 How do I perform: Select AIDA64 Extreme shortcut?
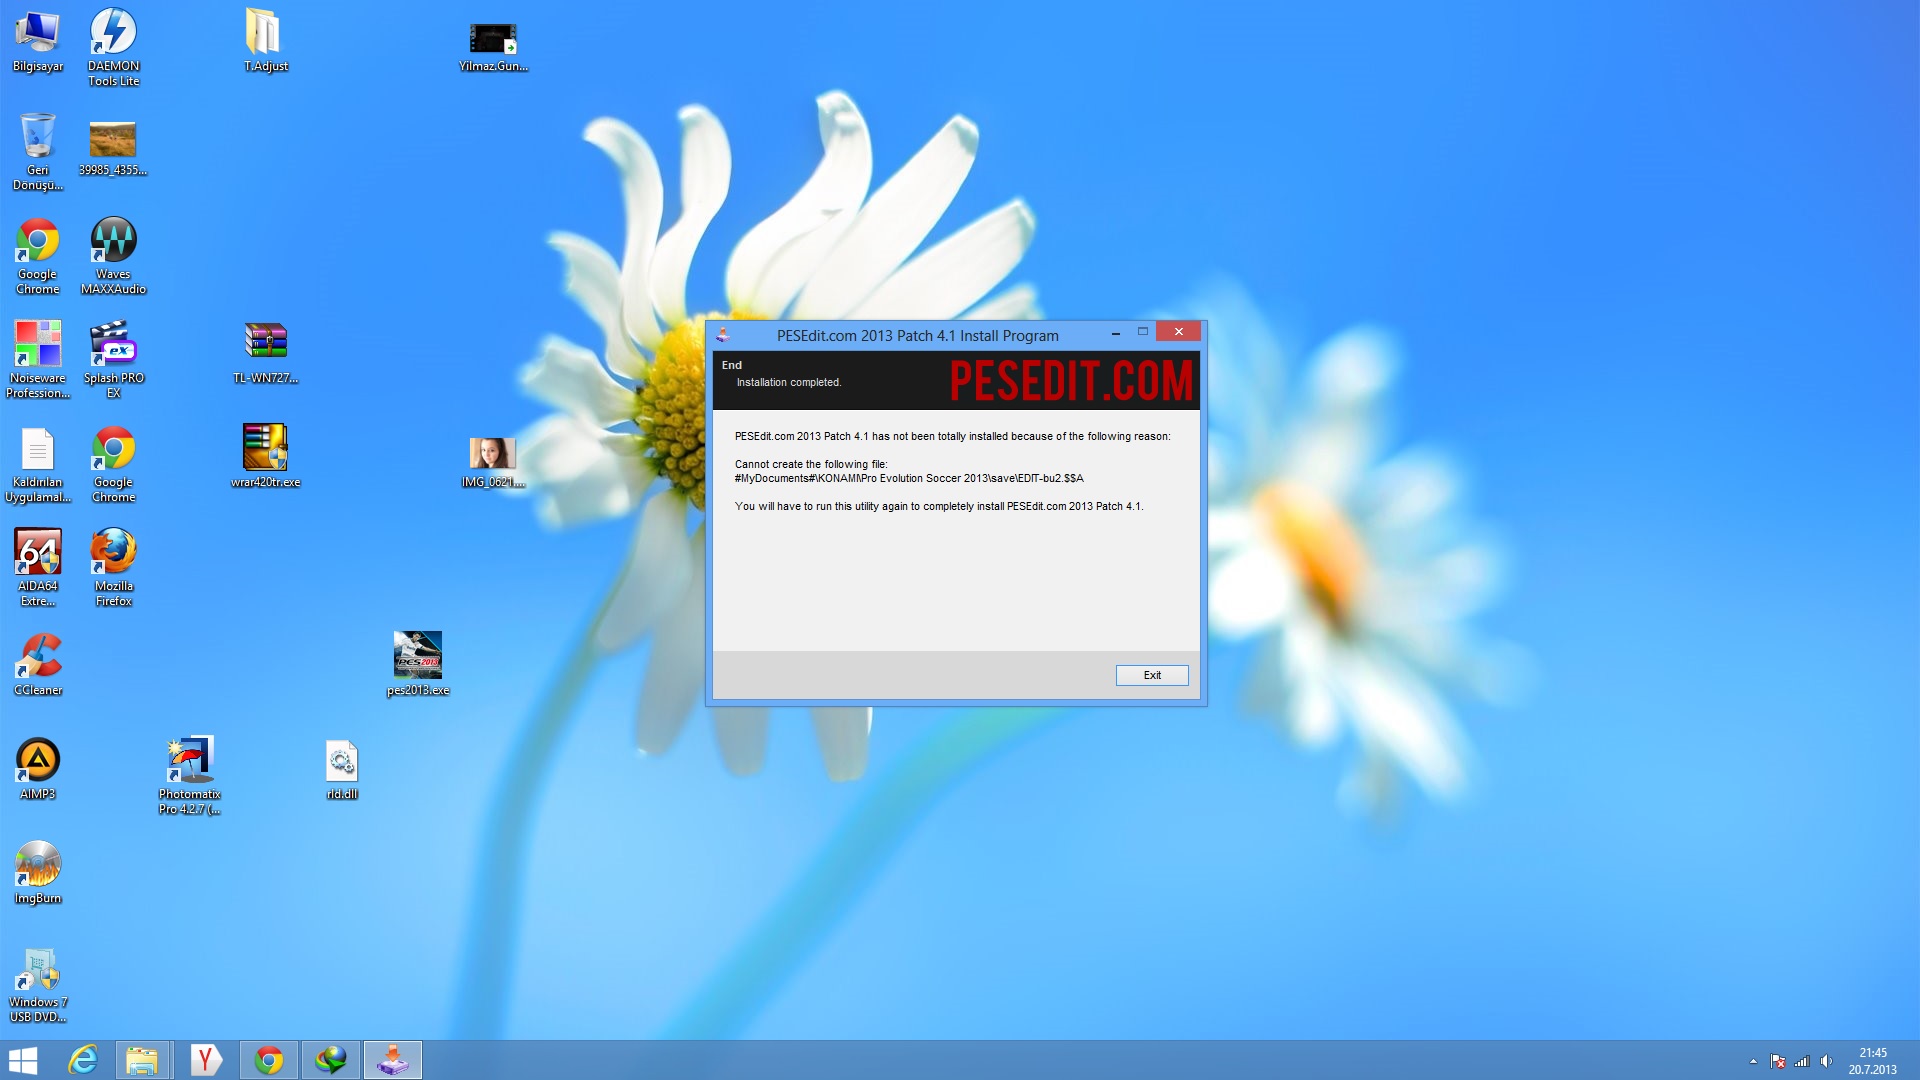click(38, 567)
